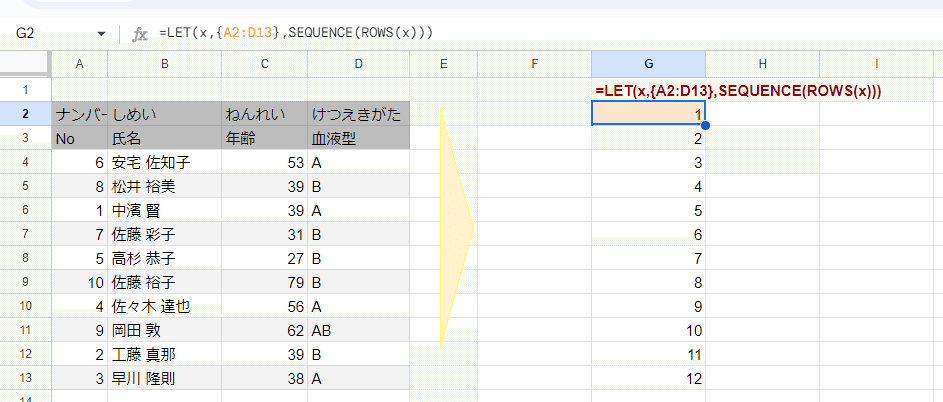This screenshot has width=943, height=402.
Task: Click age cell 27 for 高杉 恭子
Action: 264,258
